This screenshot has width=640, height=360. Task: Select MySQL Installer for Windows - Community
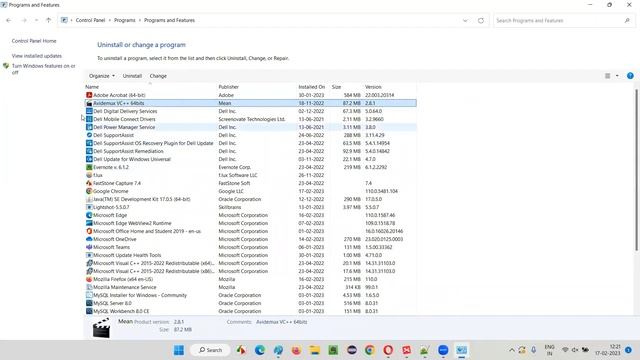(250, 295)
